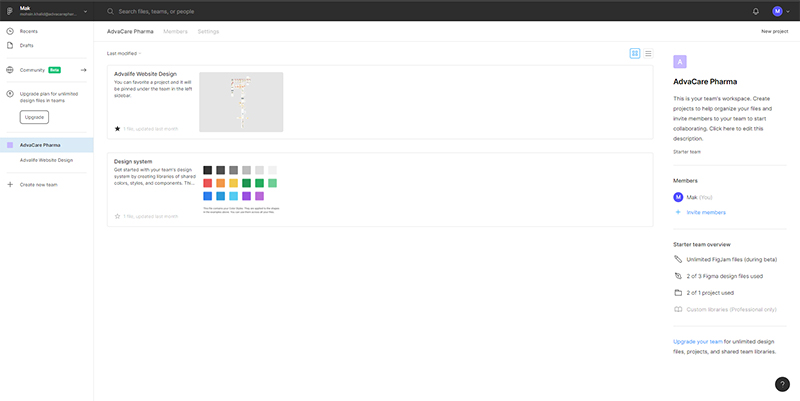The height and width of the screenshot is (401, 800).
Task: Open the Advalife Website Design file thumbnail
Action: point(241,102)
